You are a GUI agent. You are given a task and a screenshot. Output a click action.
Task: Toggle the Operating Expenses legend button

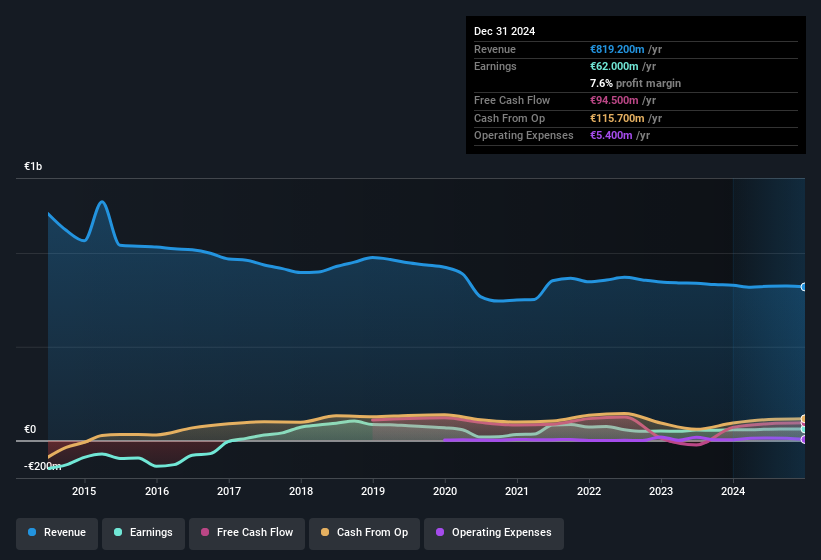coord(494,533)
